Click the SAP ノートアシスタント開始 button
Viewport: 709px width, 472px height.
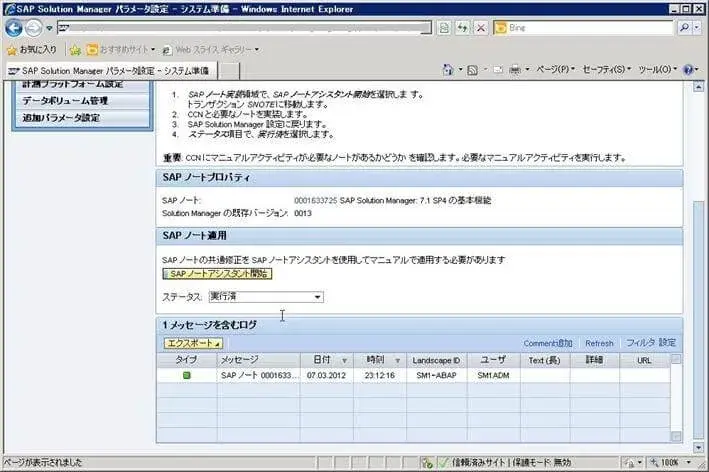tap(217, 274)
